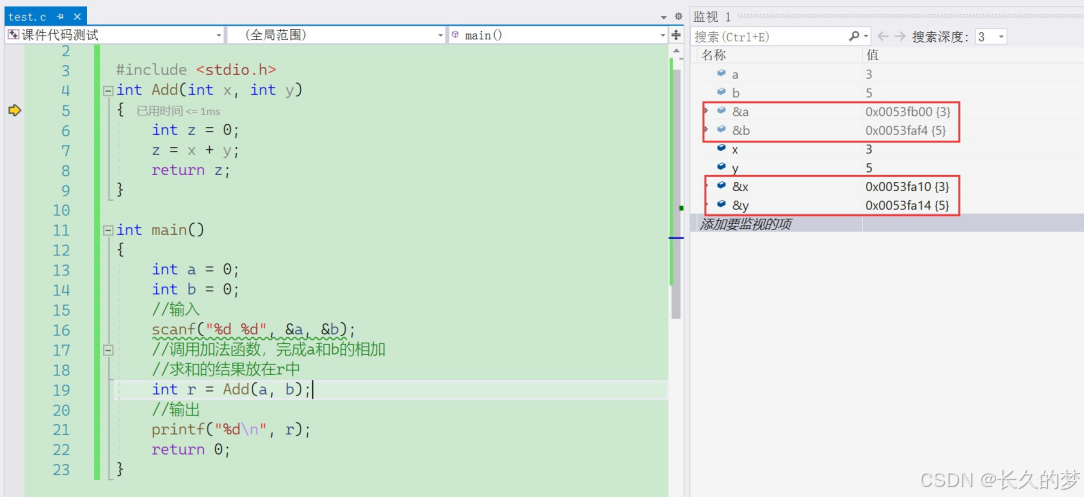Click the int main() line
This screenshot has width=1084, height=497.
pos(160,230)
